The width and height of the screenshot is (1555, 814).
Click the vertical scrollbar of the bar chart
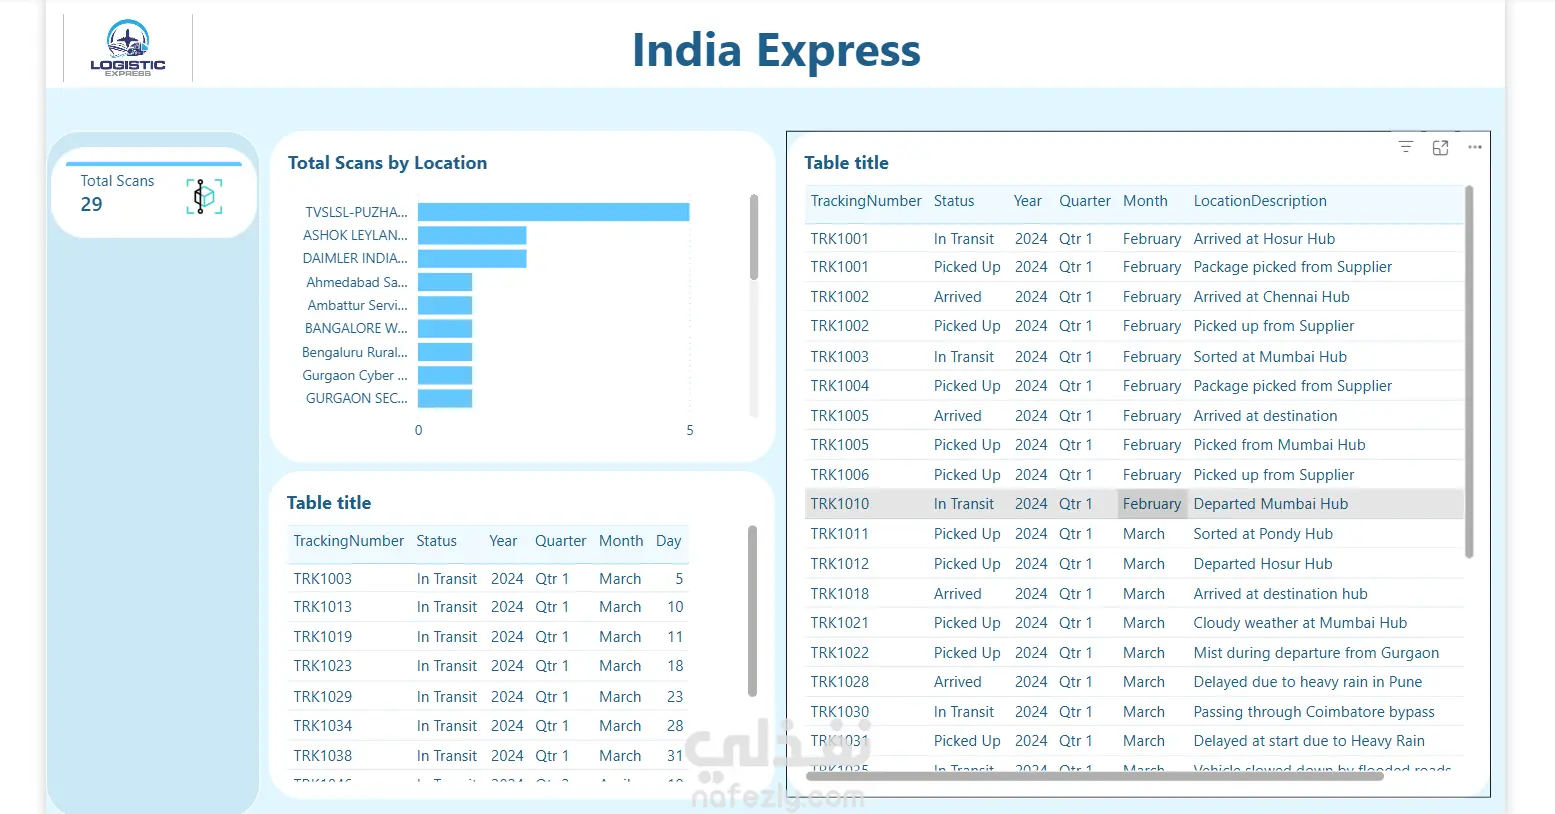[x=754, y=237]
